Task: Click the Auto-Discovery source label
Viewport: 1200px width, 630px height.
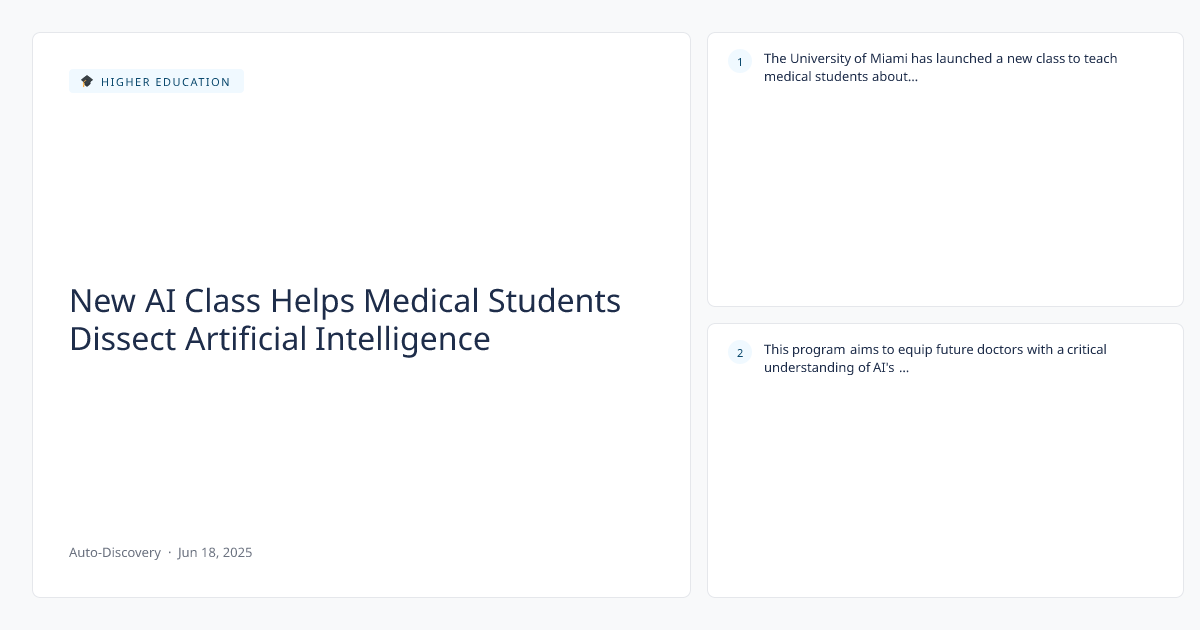Action: click(x=115, y=552)
